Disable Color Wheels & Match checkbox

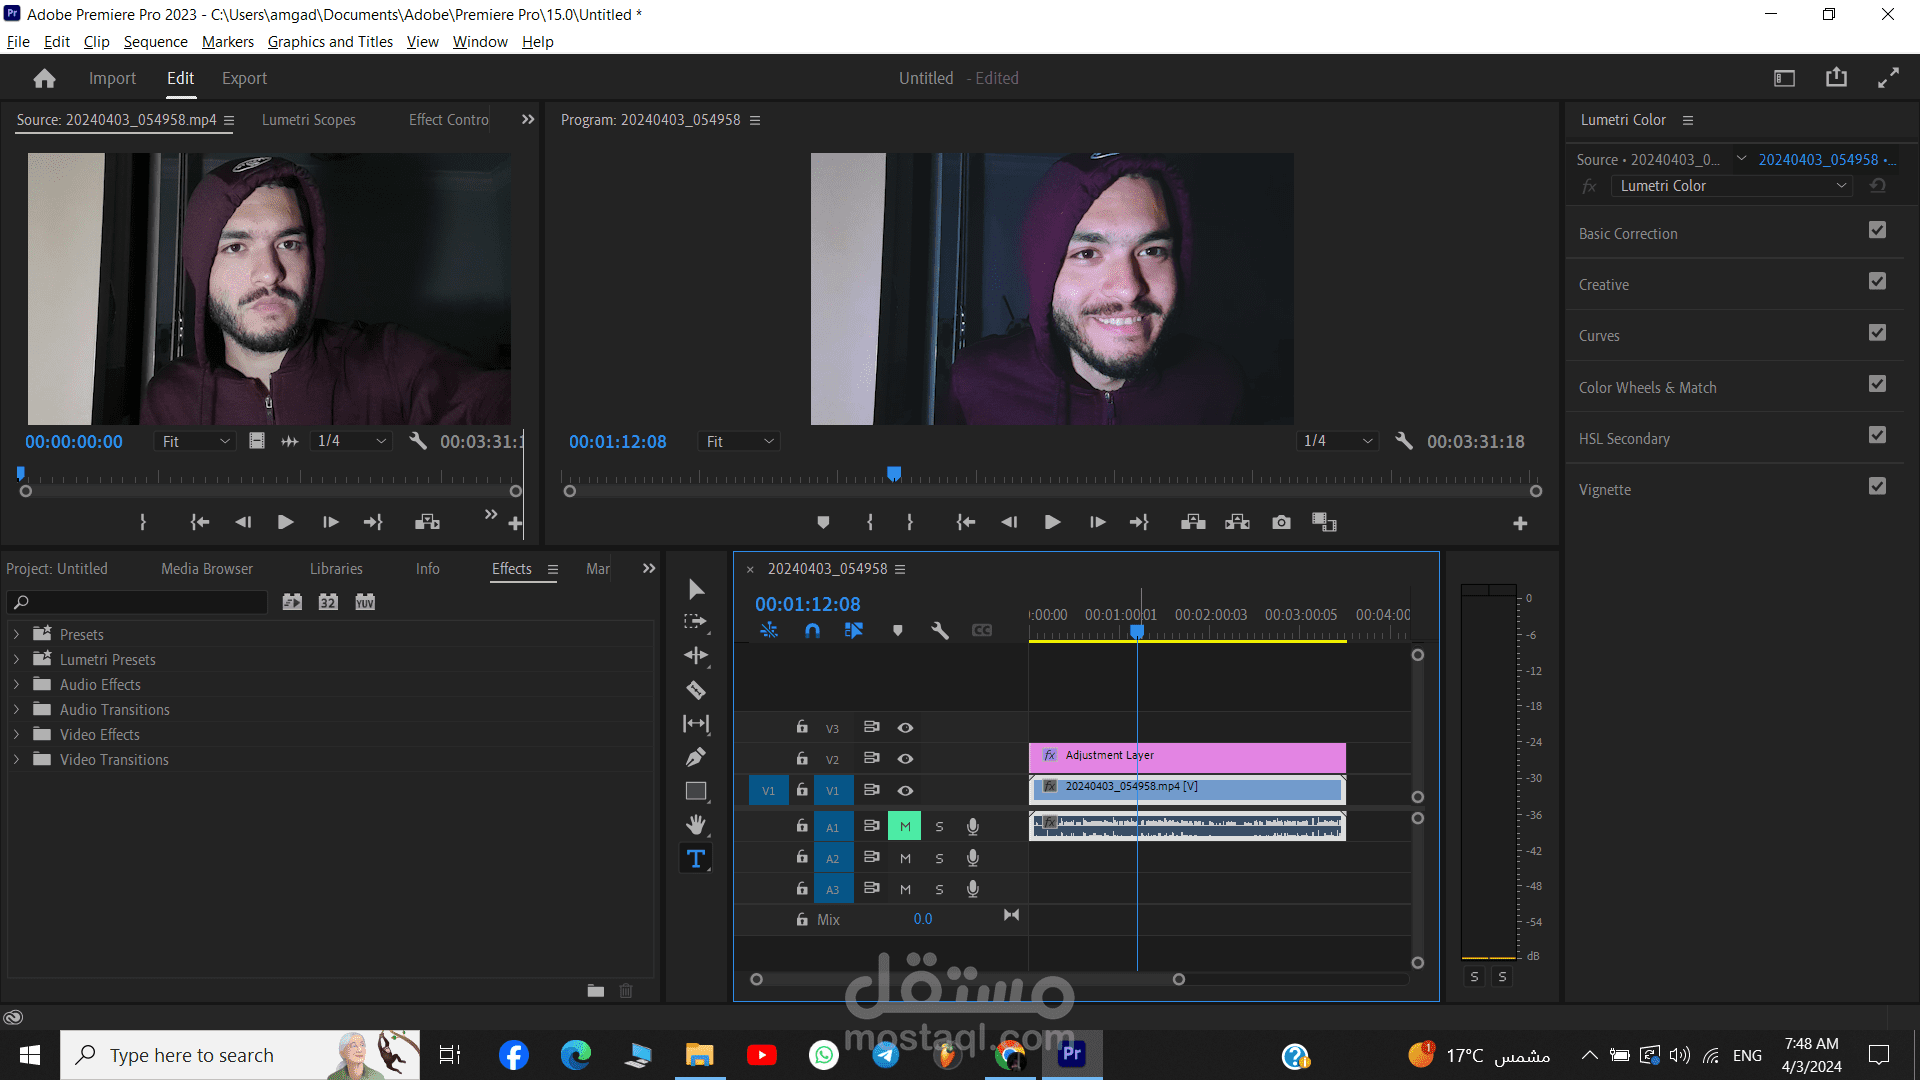pos(1877,384)
